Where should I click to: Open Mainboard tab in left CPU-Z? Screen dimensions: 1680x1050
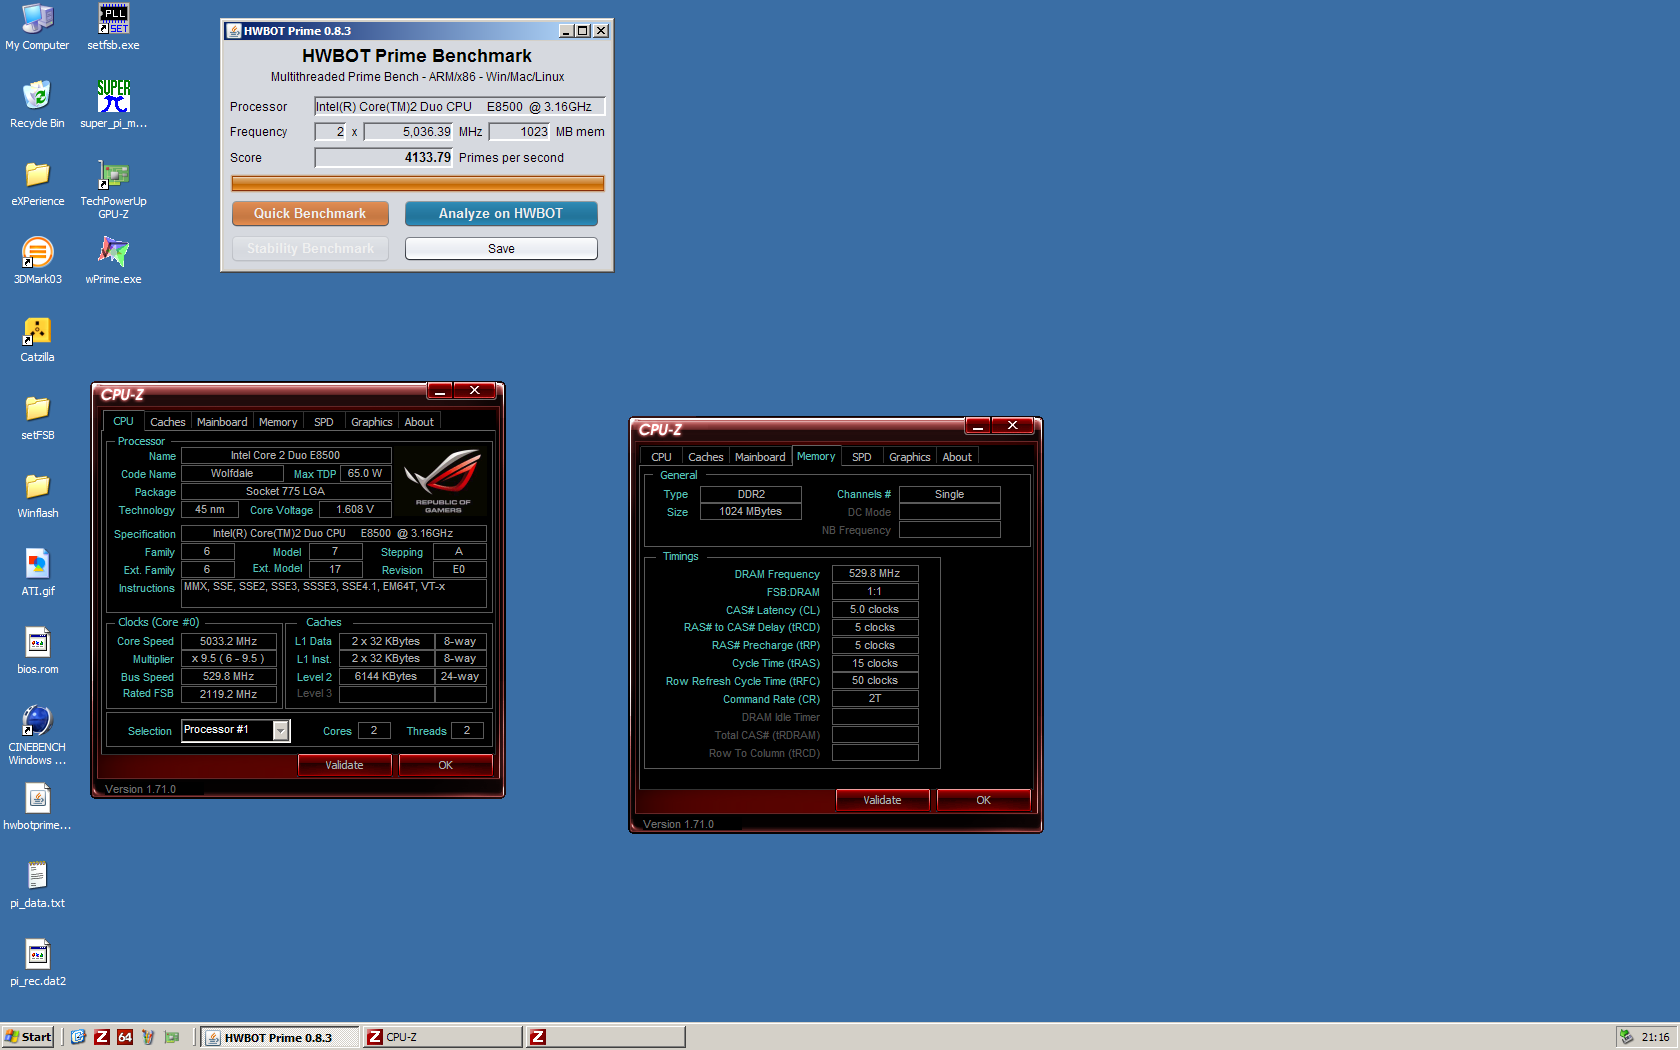coord(222,422)
